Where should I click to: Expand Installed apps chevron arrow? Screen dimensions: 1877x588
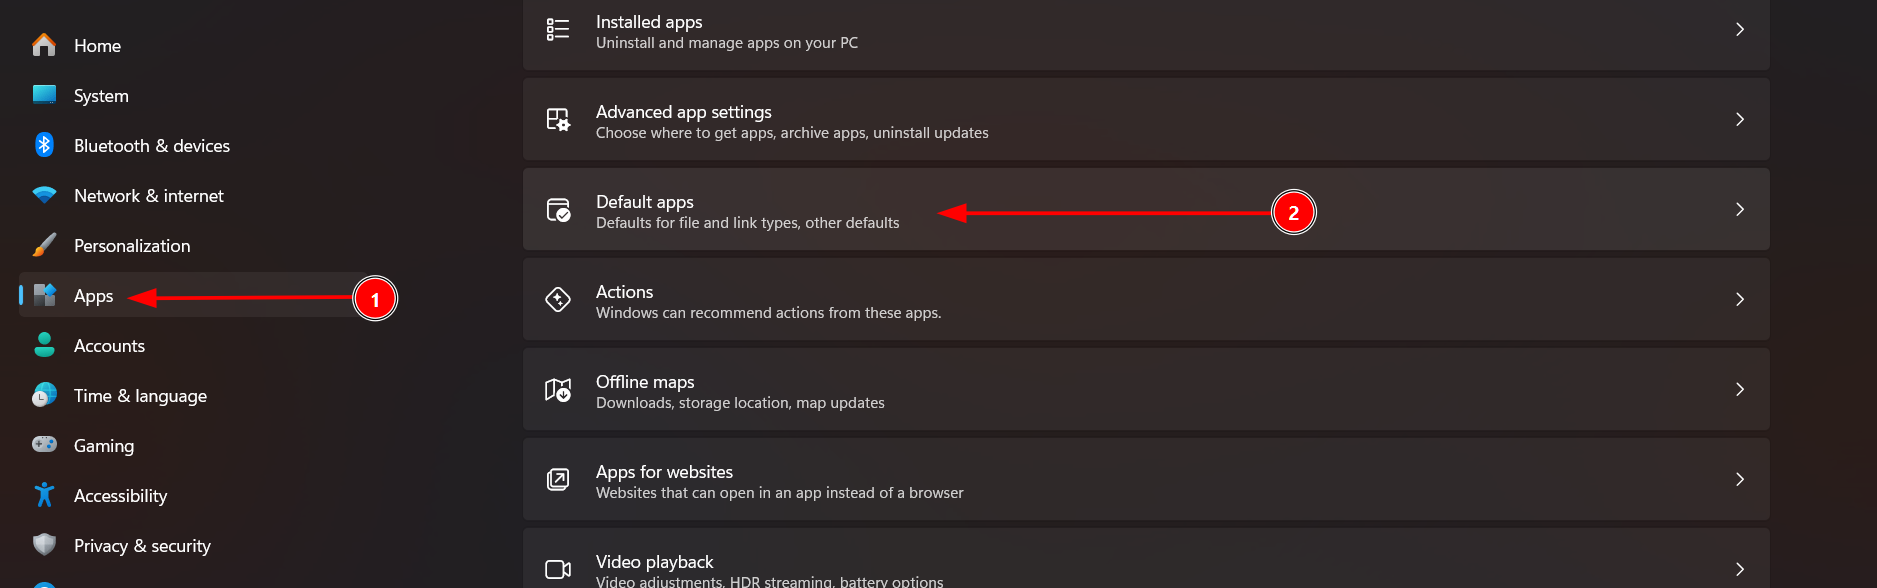[x=1739, y=30]
